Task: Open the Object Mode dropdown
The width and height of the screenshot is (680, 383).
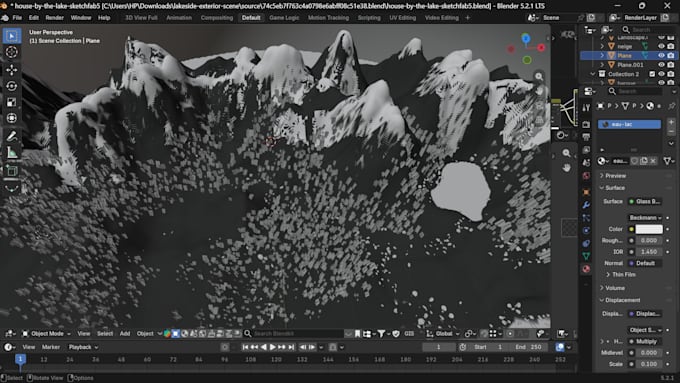Action: point(46,334)
